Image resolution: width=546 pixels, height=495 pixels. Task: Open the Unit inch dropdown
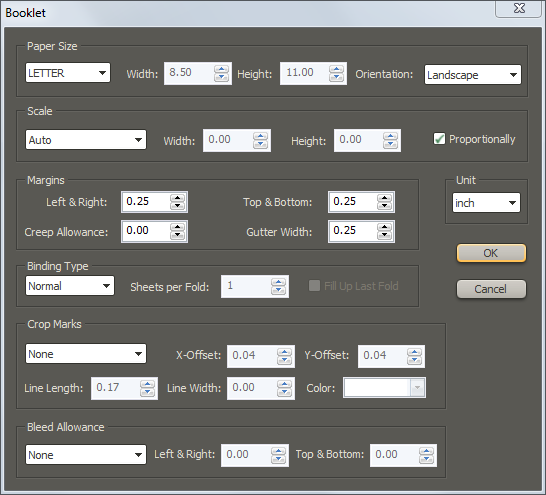pos(486,203)
